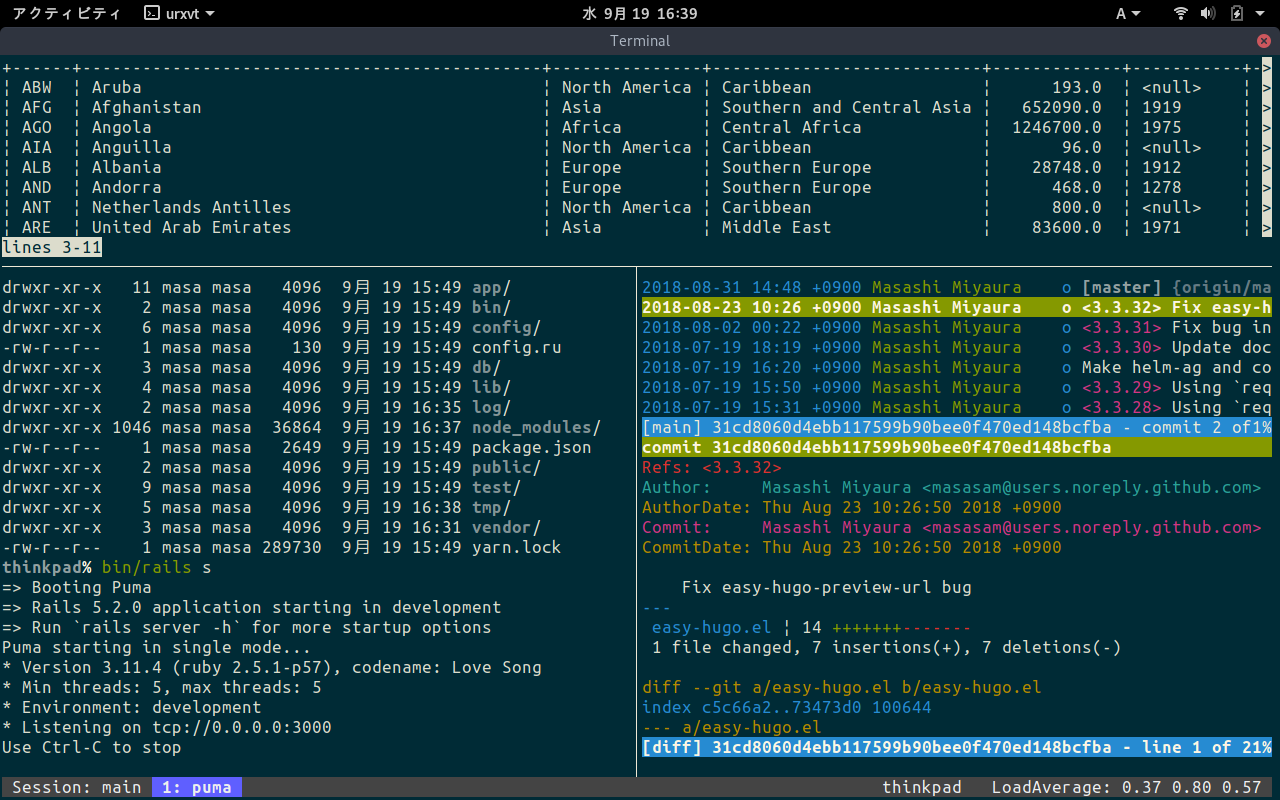1280x800 pixels.
Task: Open the urxvt application menu
Action: (179, 14)
